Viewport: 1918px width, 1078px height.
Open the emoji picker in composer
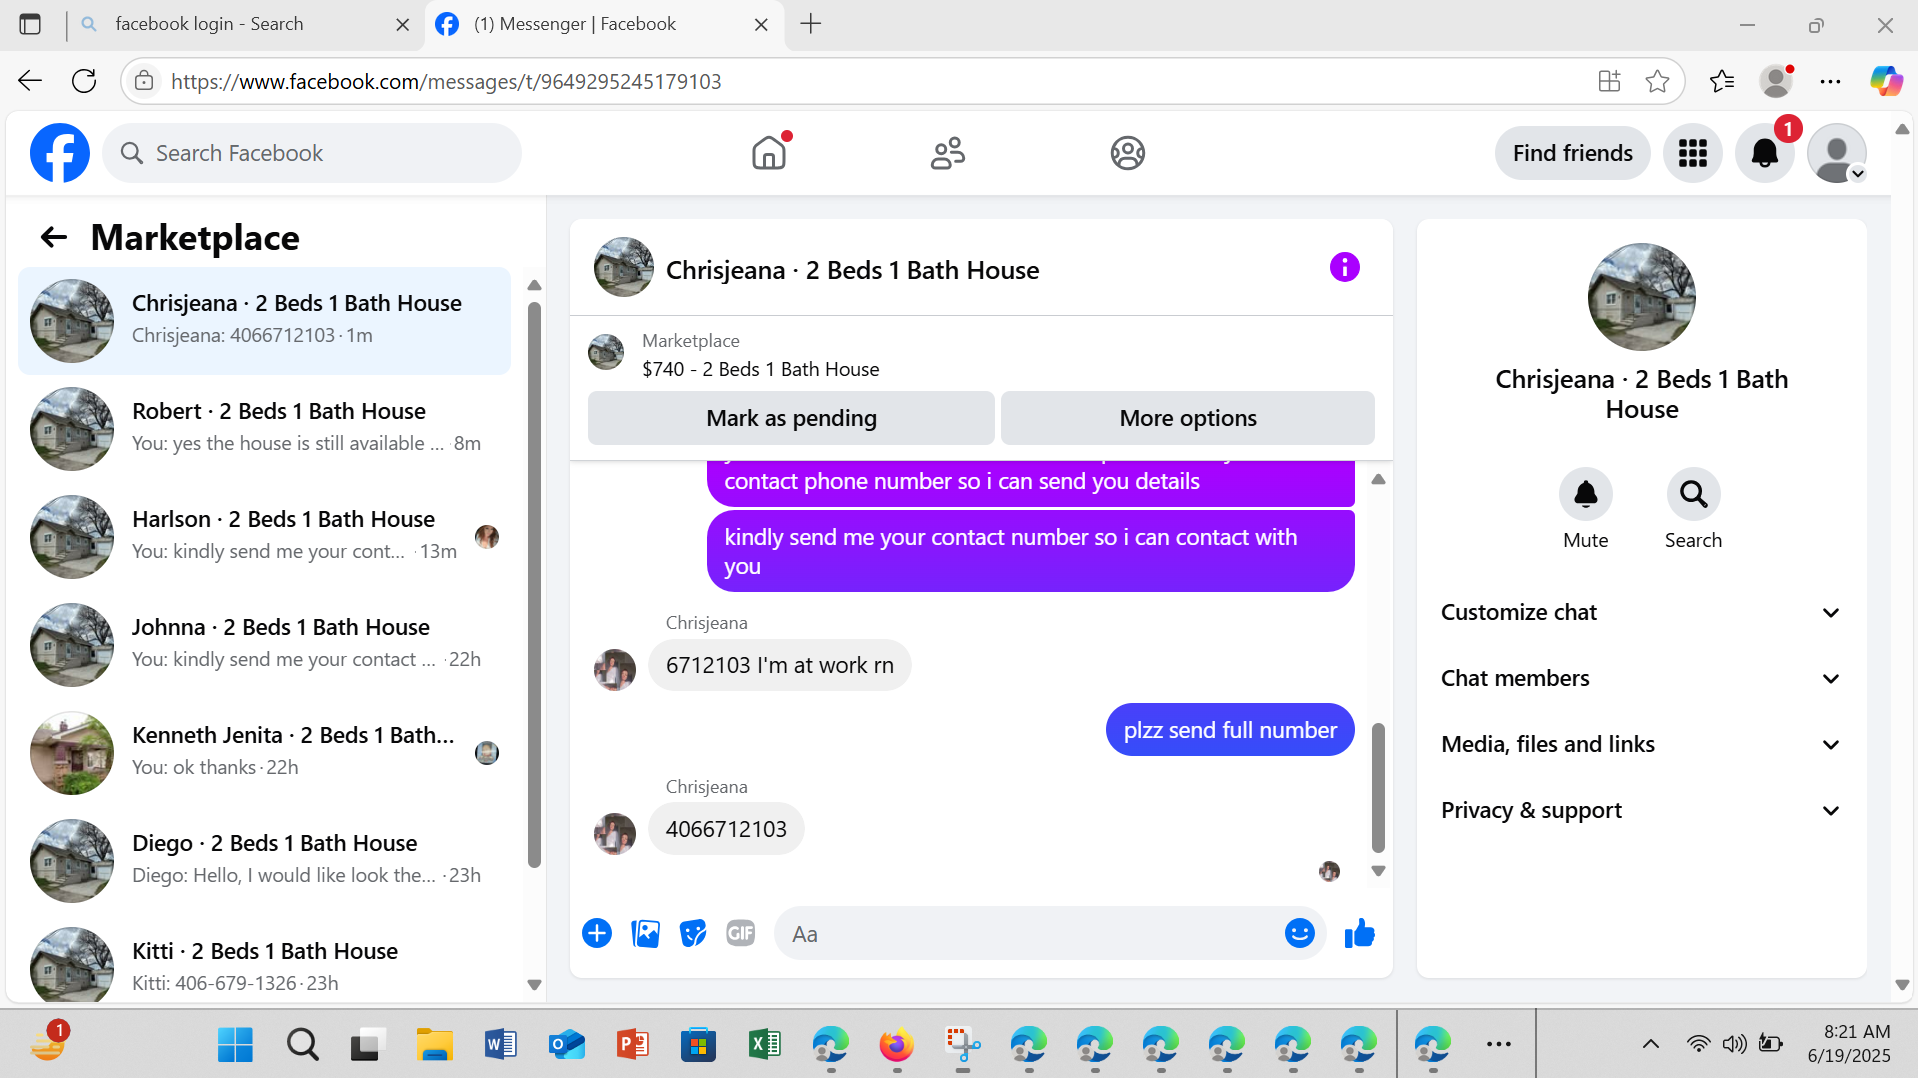[x=1299, y=933]
